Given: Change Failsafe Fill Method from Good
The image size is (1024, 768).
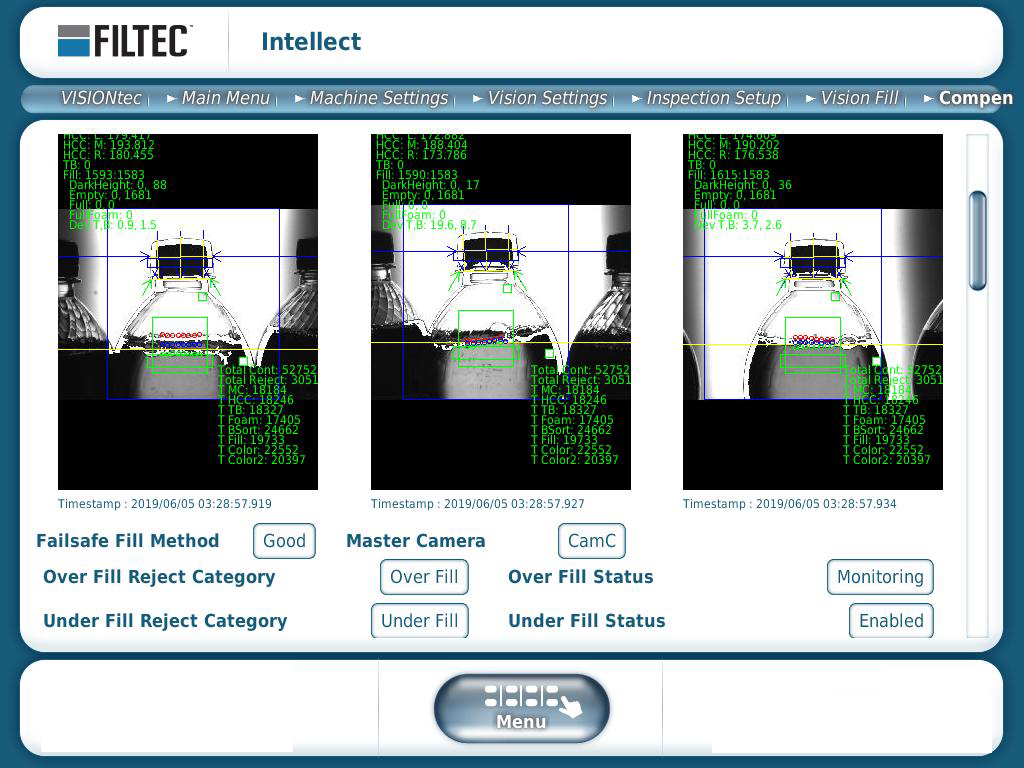Looking at the screenshot, I should coord(284,540).
